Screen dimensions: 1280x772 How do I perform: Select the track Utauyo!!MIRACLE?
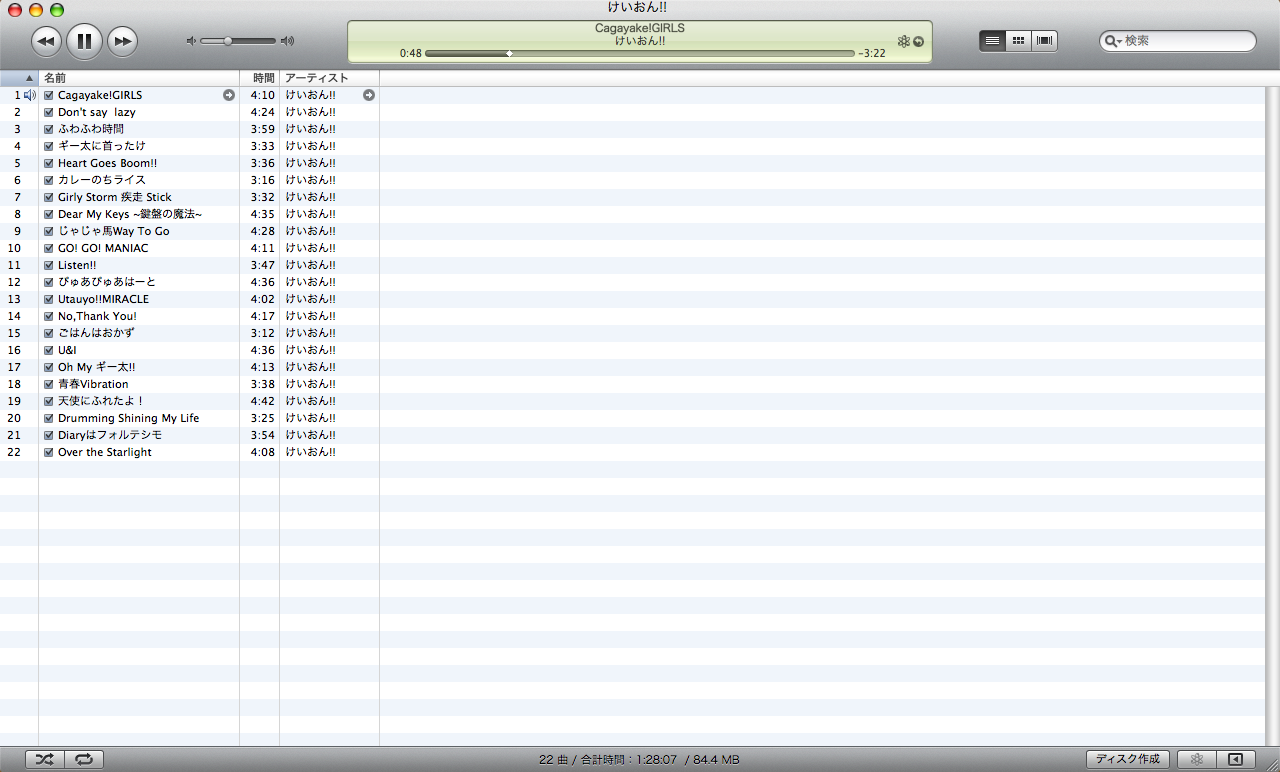click(103, 299)
